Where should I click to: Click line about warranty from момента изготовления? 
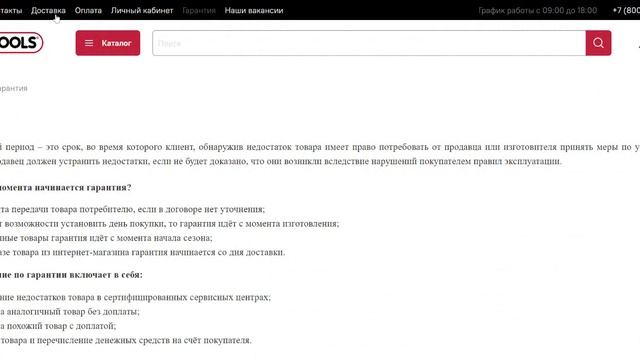pyautogui.click(x=169, y=224)
